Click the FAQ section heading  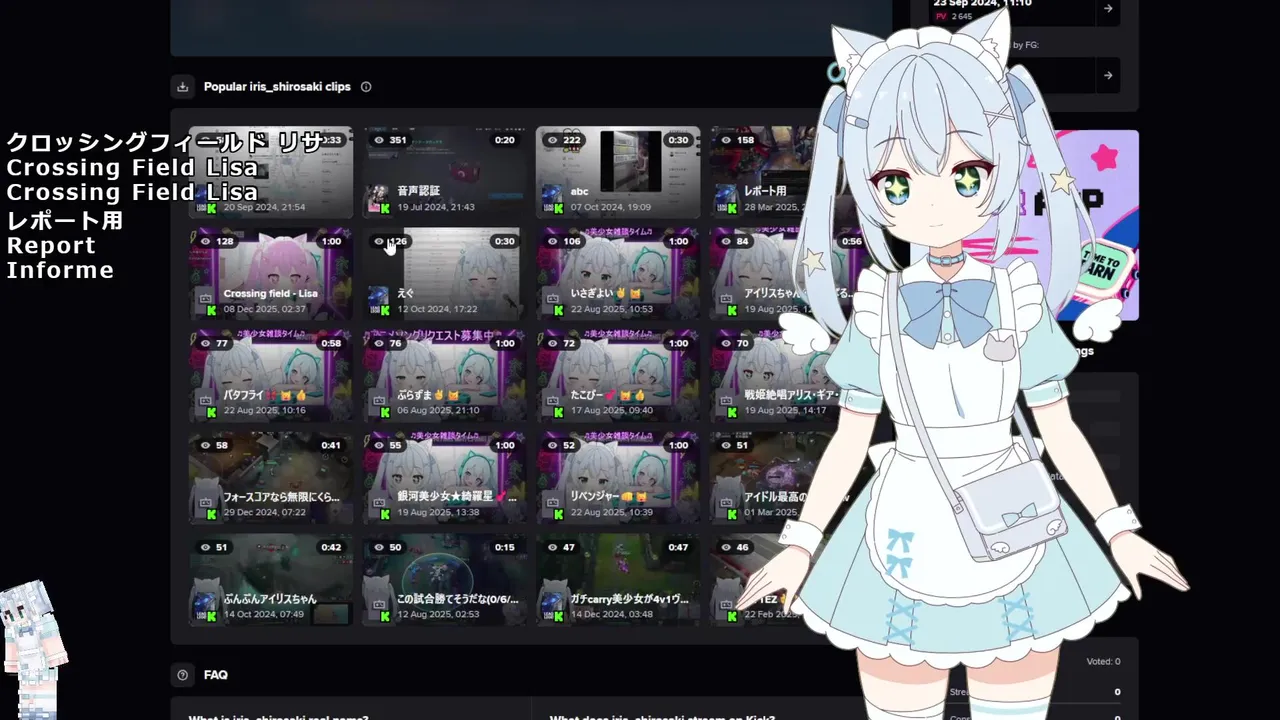216,675
